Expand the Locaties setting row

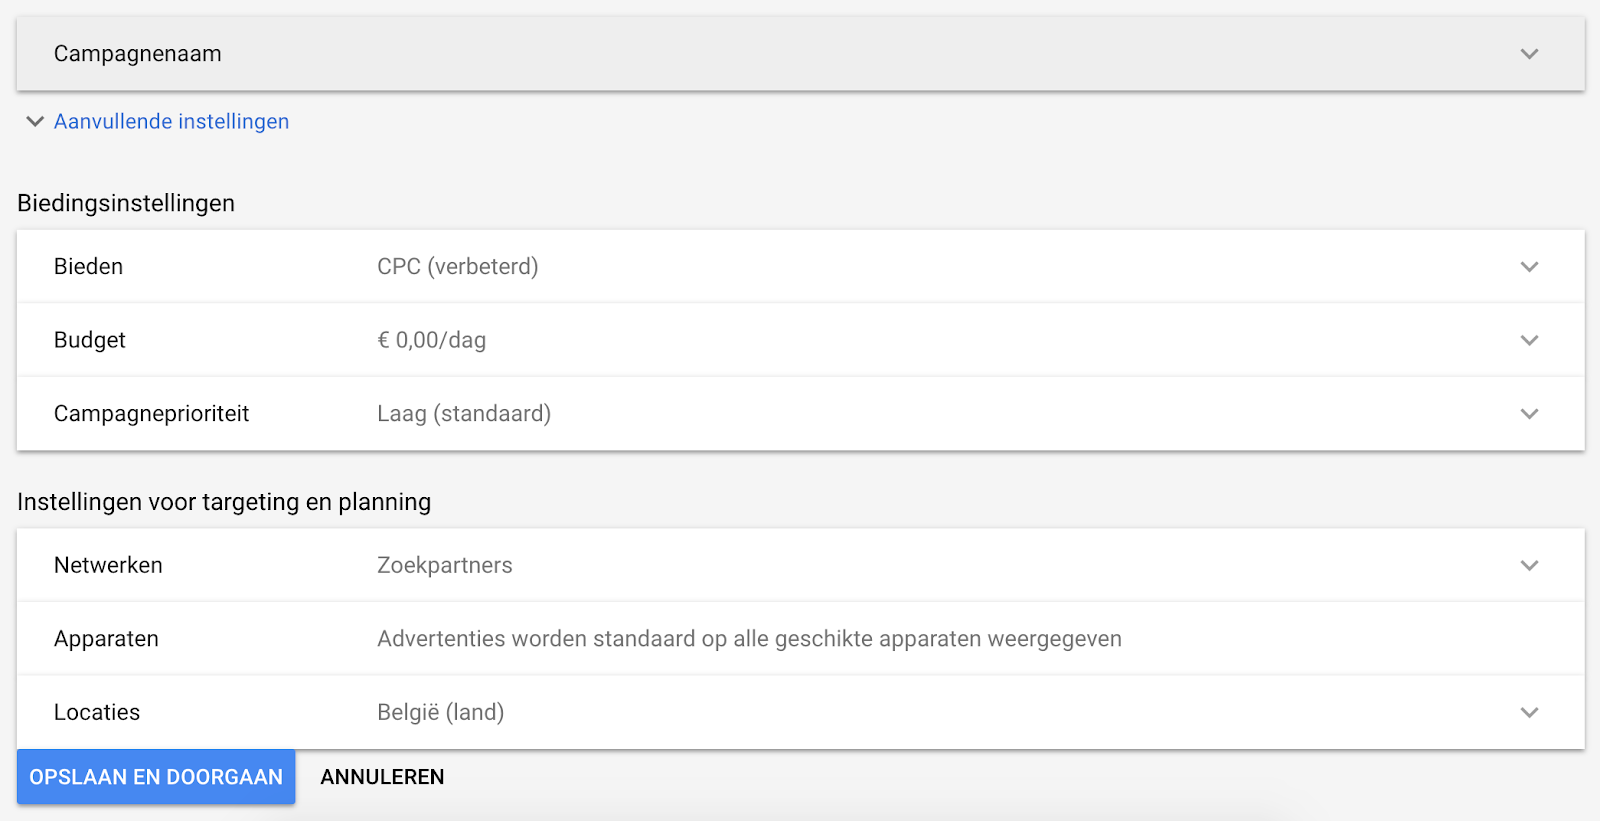[x=1529, y=712]
